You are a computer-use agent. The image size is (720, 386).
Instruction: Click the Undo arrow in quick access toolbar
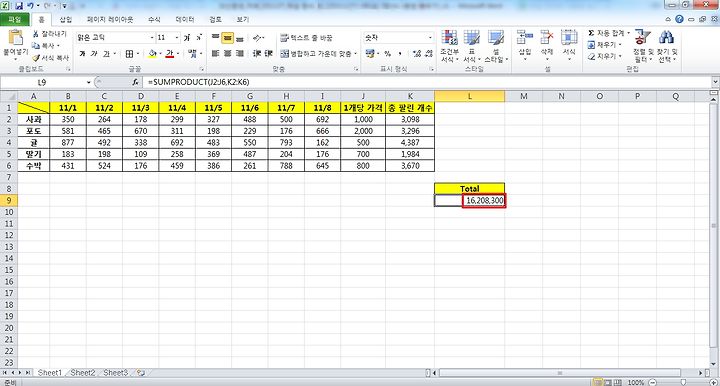pyautogui.click(x=30, y=6)
